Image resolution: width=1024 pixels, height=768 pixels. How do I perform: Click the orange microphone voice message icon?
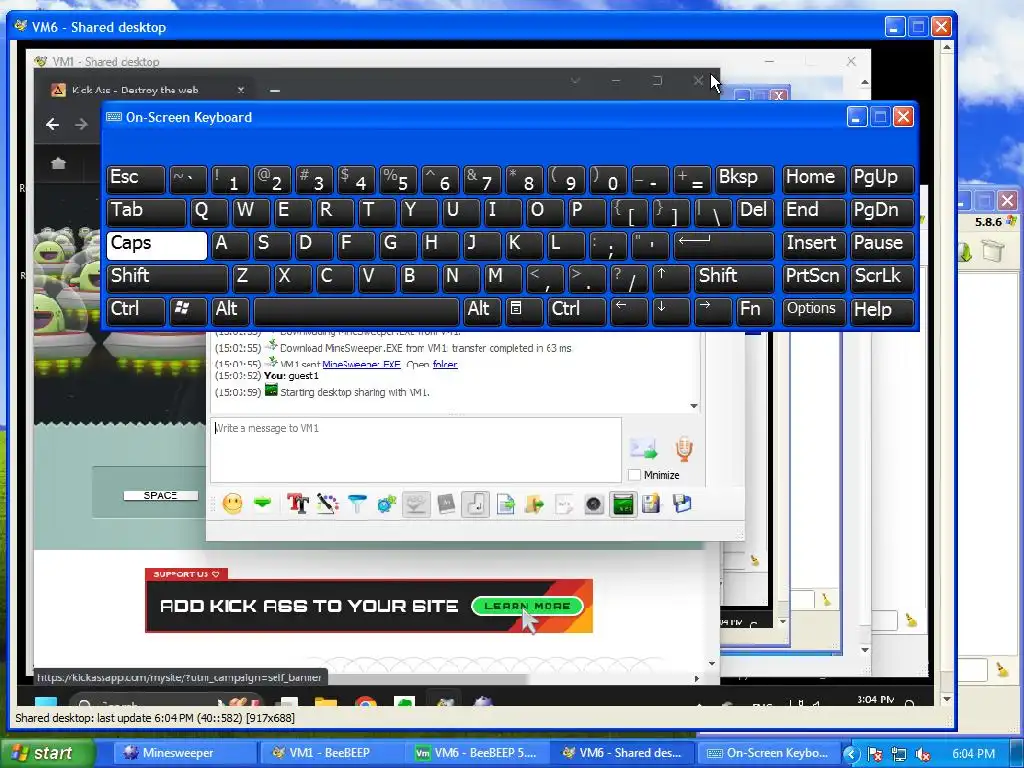coord(684,449)
